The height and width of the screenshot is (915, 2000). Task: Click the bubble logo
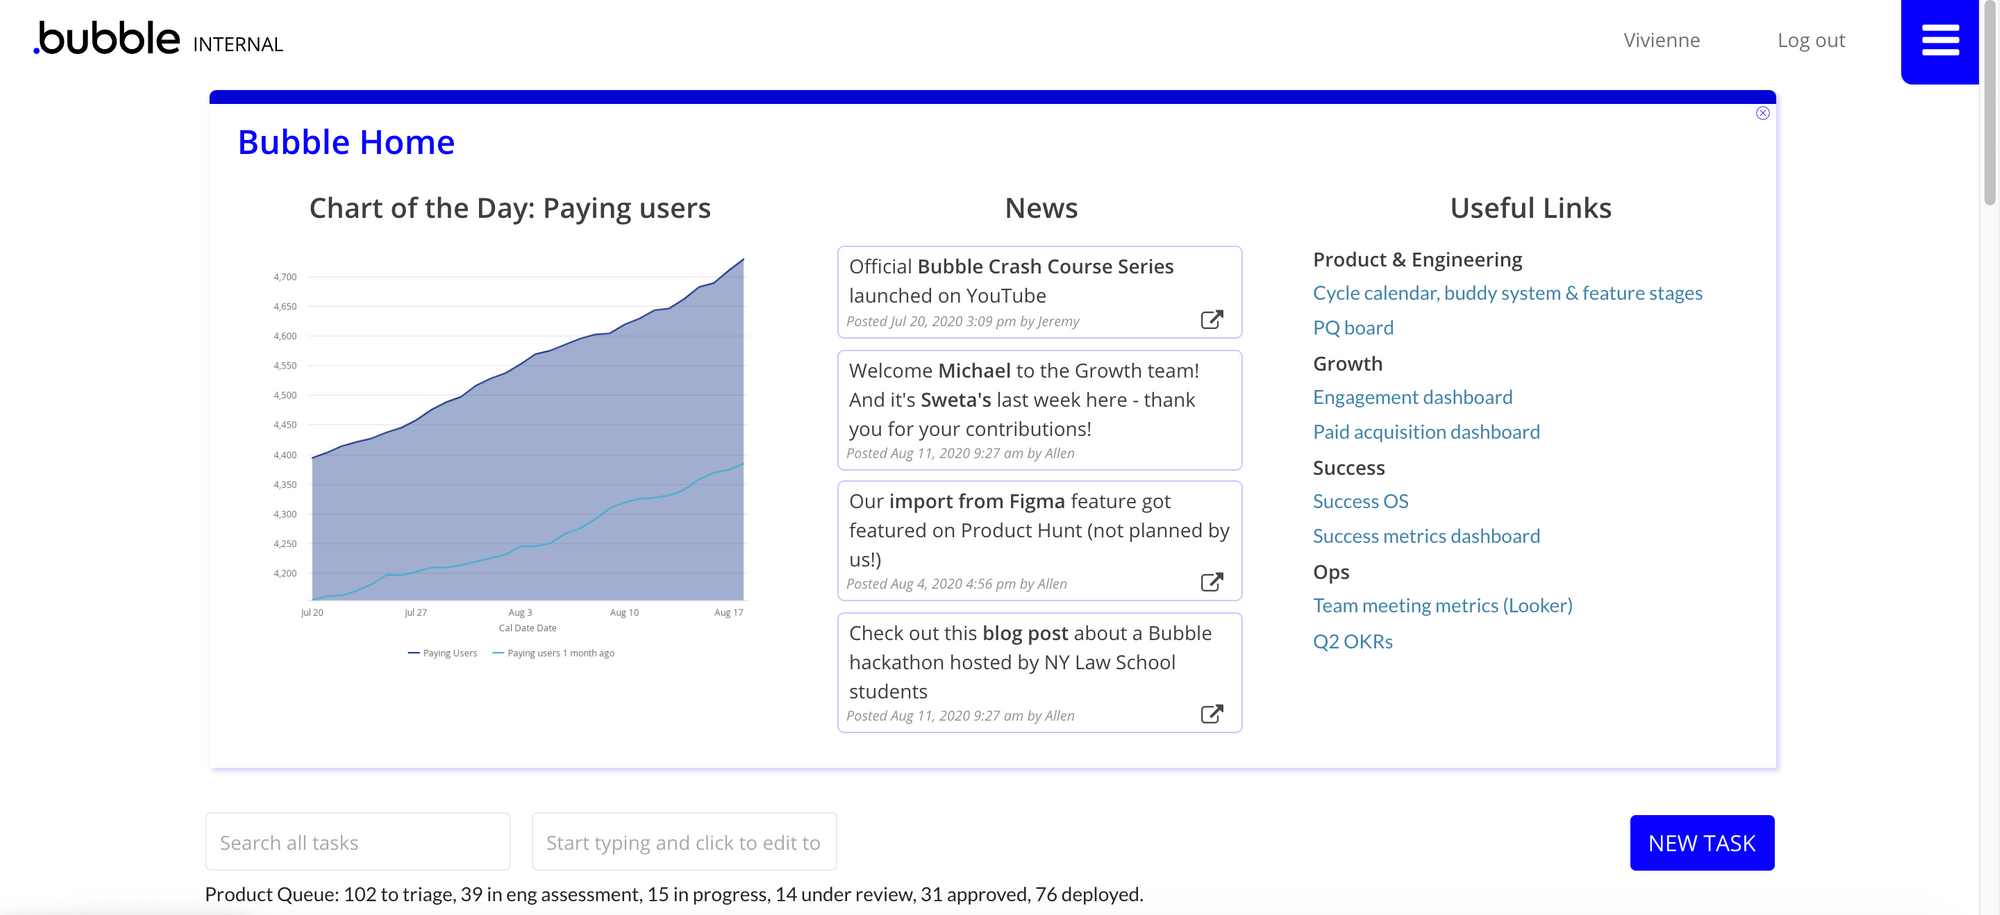(108, 39)
